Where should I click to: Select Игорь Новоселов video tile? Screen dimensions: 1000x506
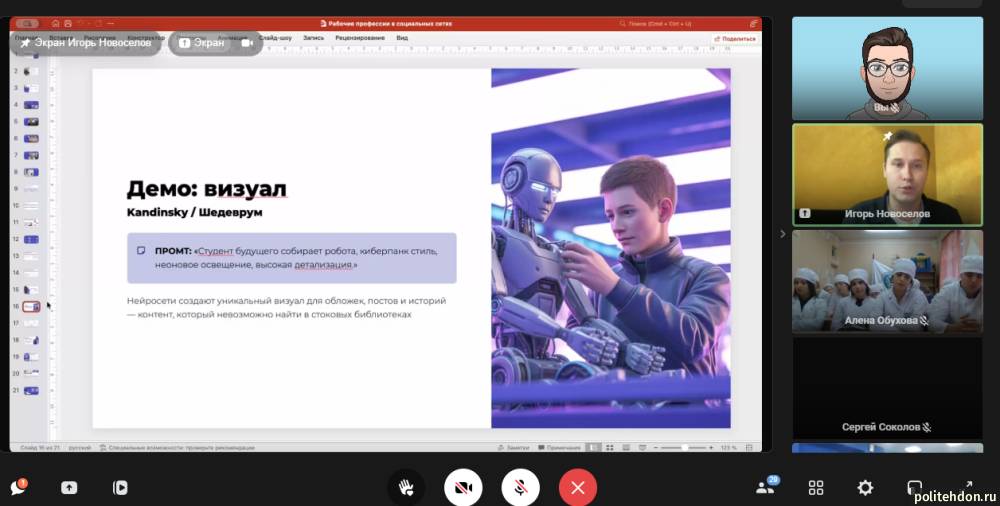tap(873, 174)
